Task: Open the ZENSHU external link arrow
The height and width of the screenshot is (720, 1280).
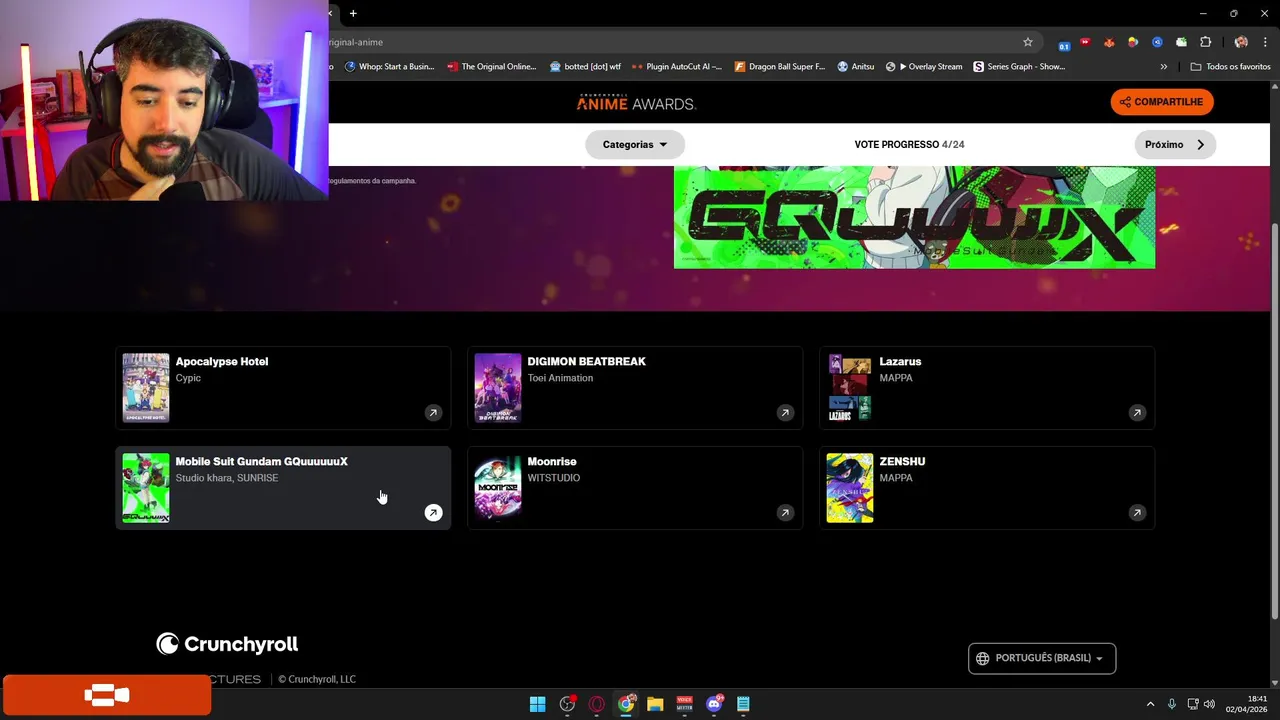Action: [x=1137, y=513]
